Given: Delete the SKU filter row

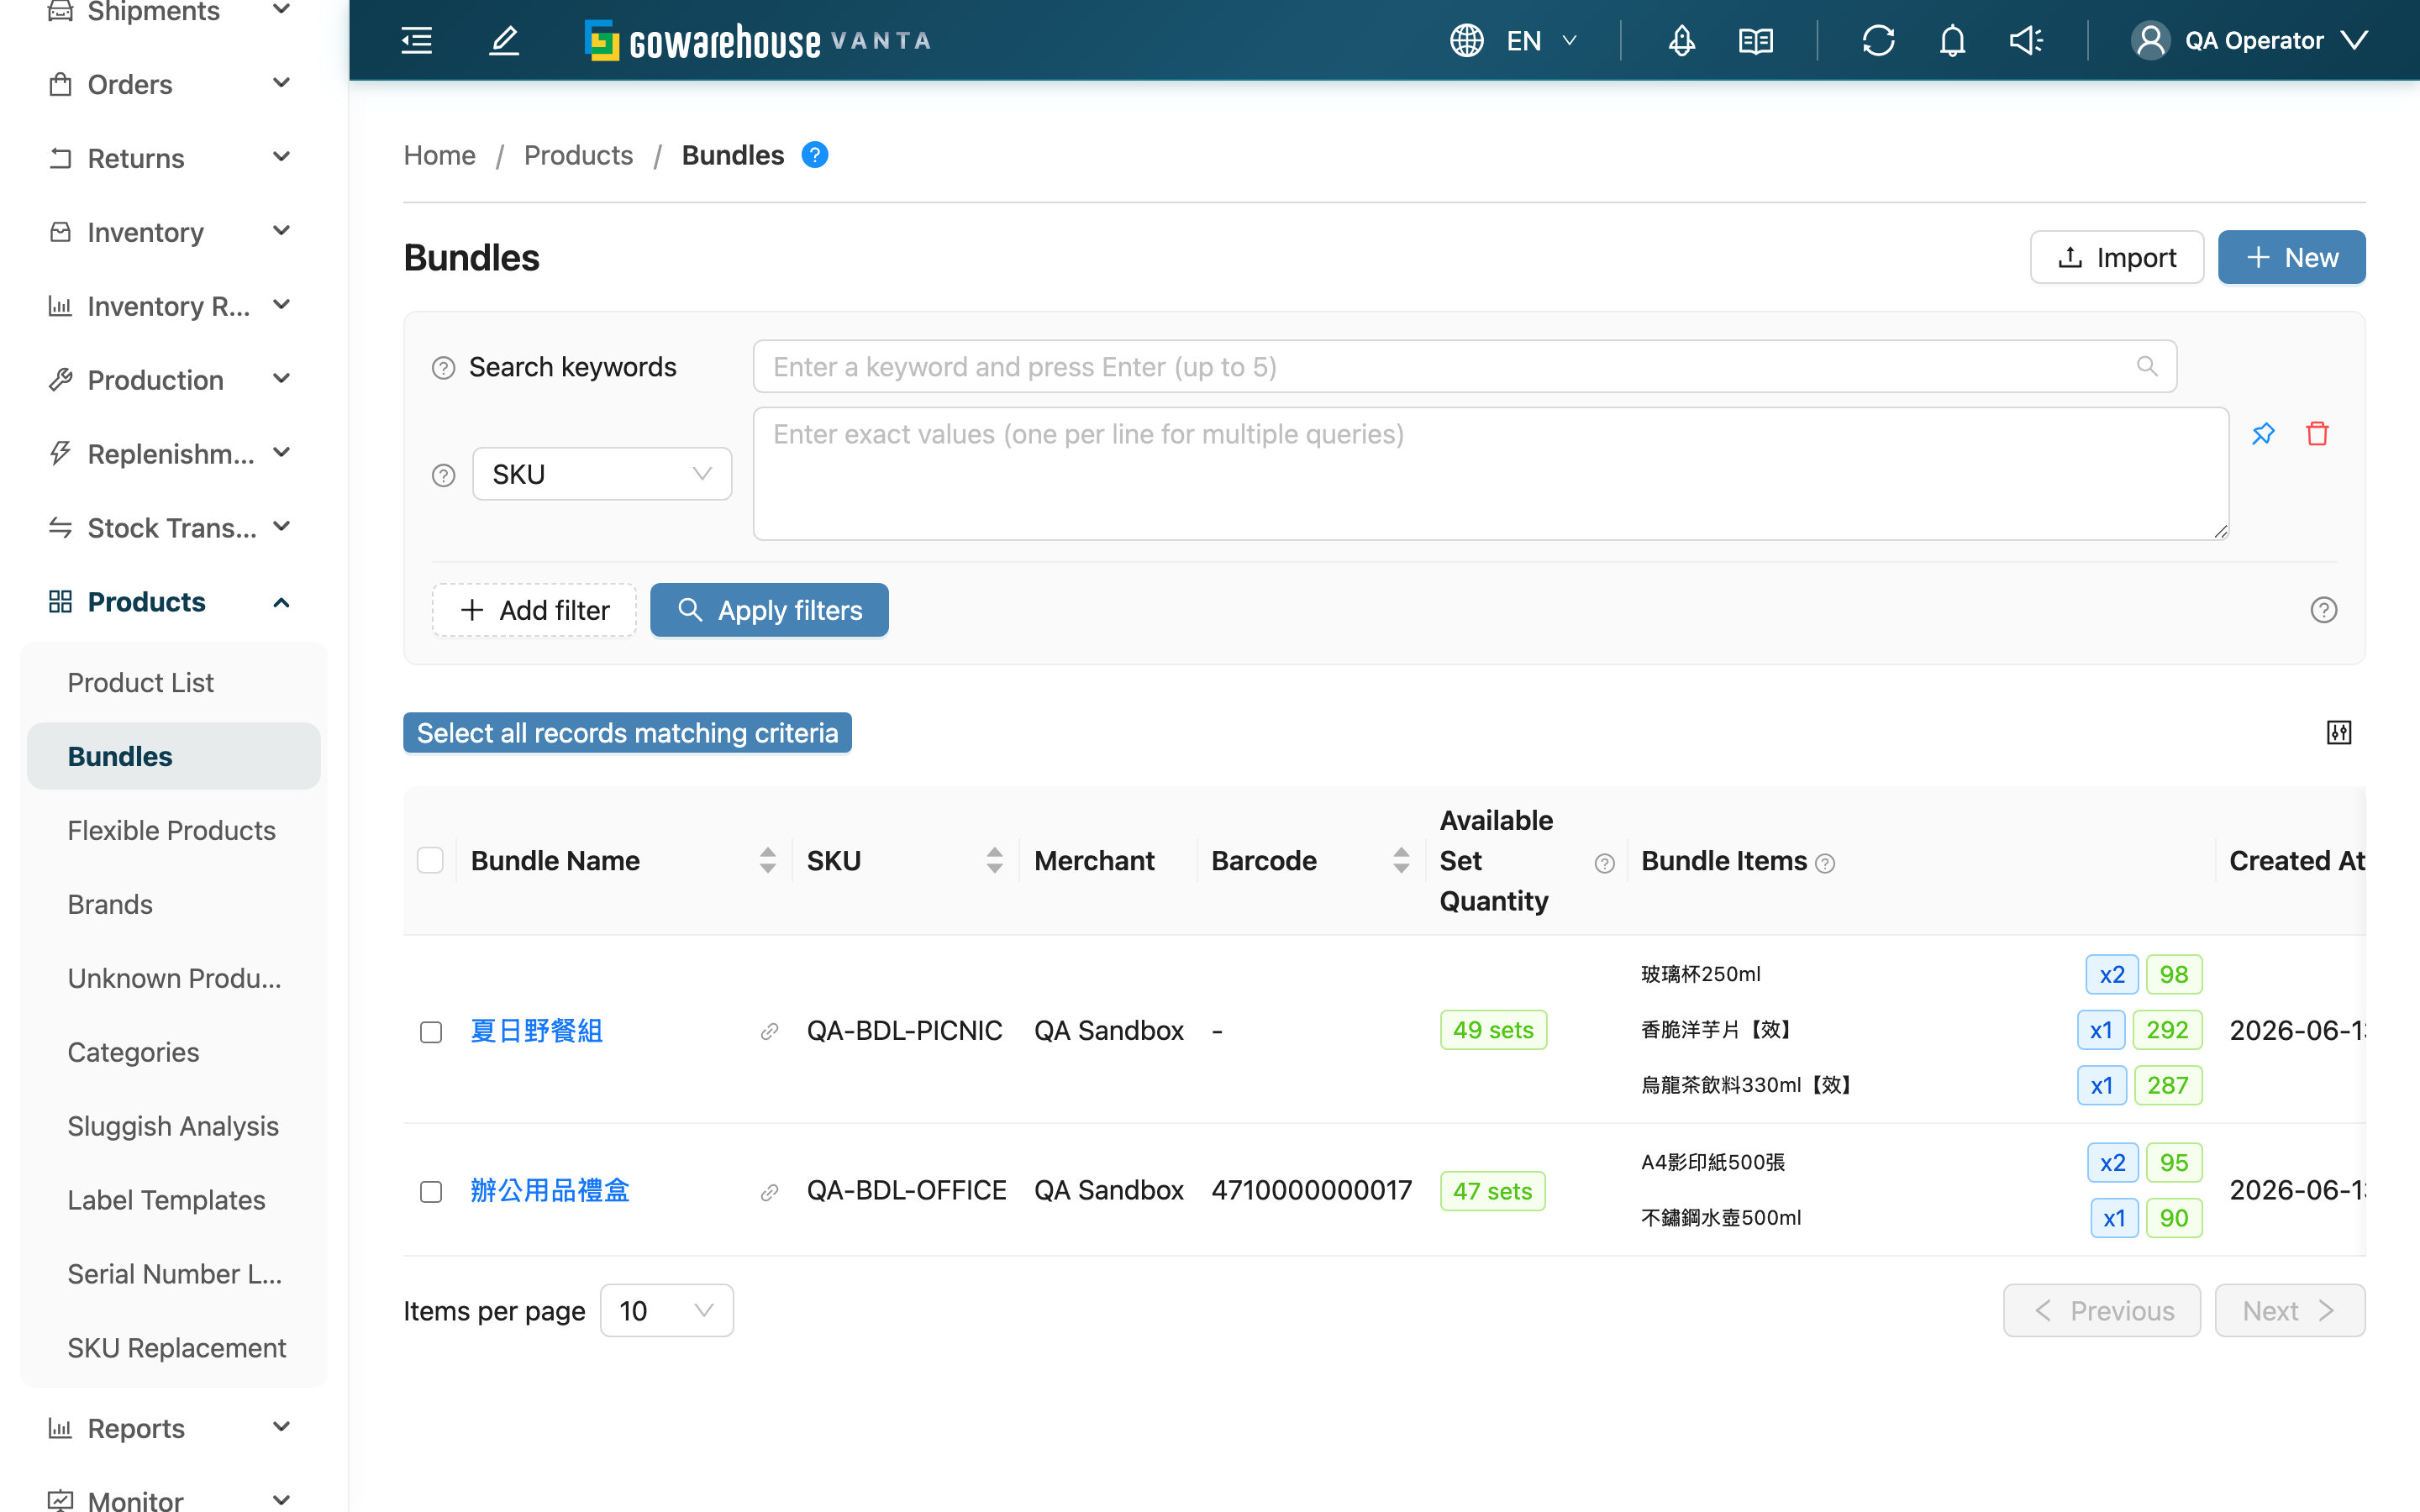Looking at the screenshot, I should (2318, 434).
